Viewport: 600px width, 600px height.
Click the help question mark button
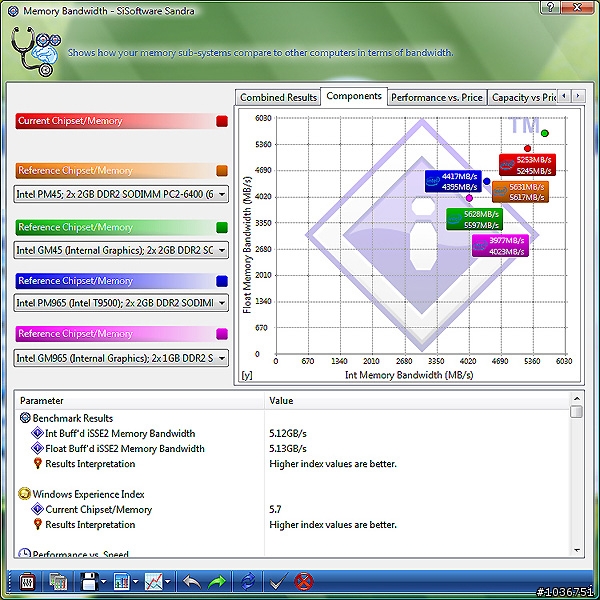point(551,7)
